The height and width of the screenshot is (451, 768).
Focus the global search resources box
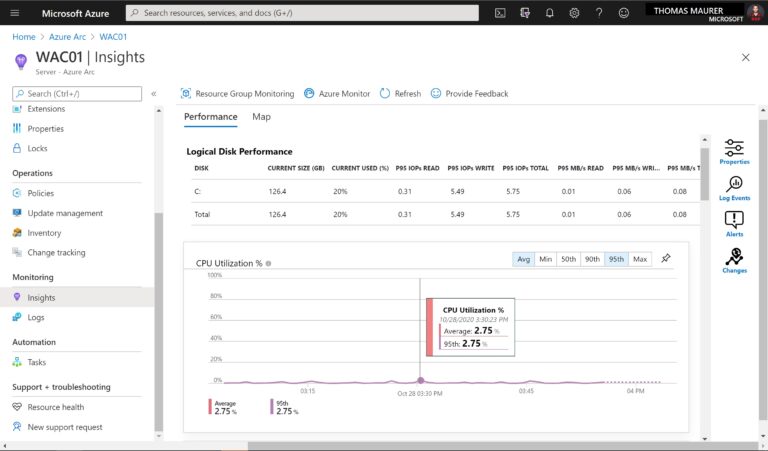tap(302, 13)
